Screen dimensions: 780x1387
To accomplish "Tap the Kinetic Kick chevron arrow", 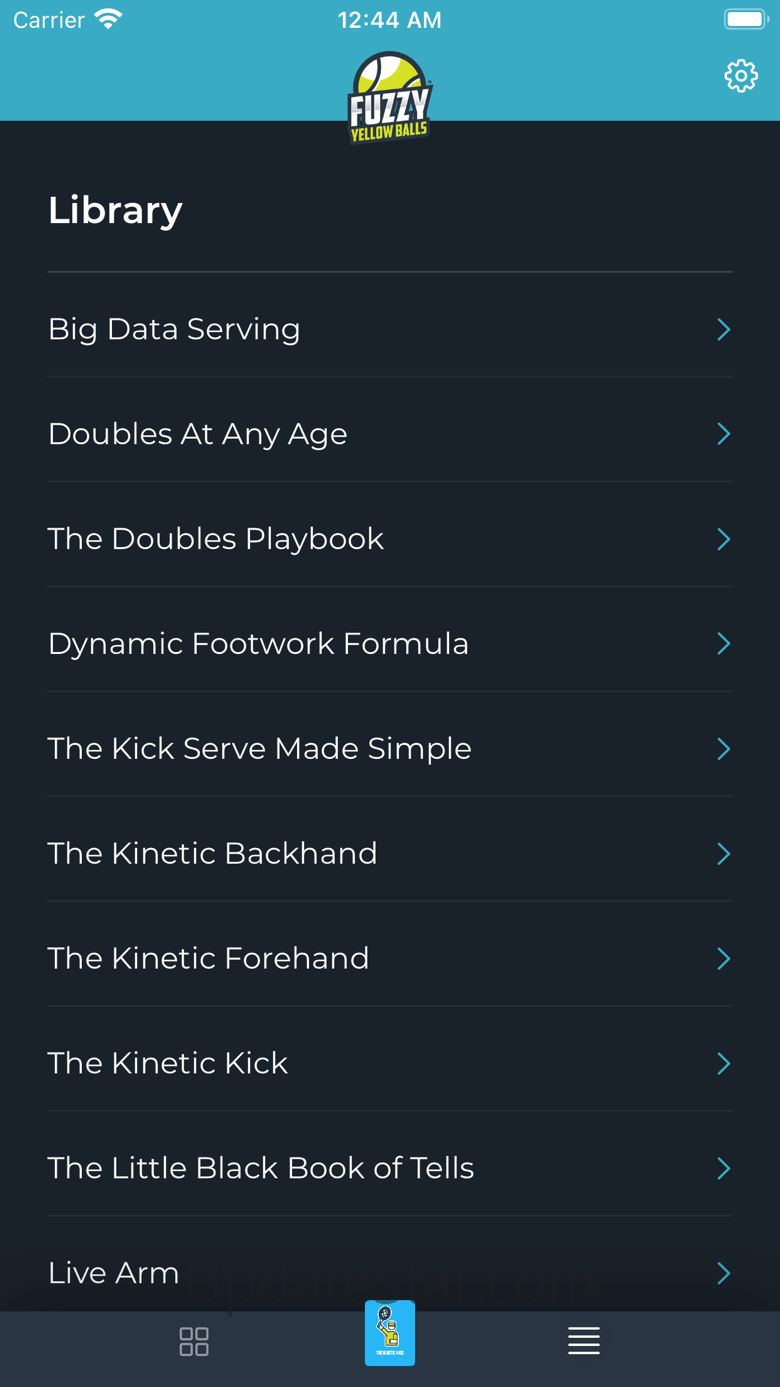I will (x=724, y=1063).
